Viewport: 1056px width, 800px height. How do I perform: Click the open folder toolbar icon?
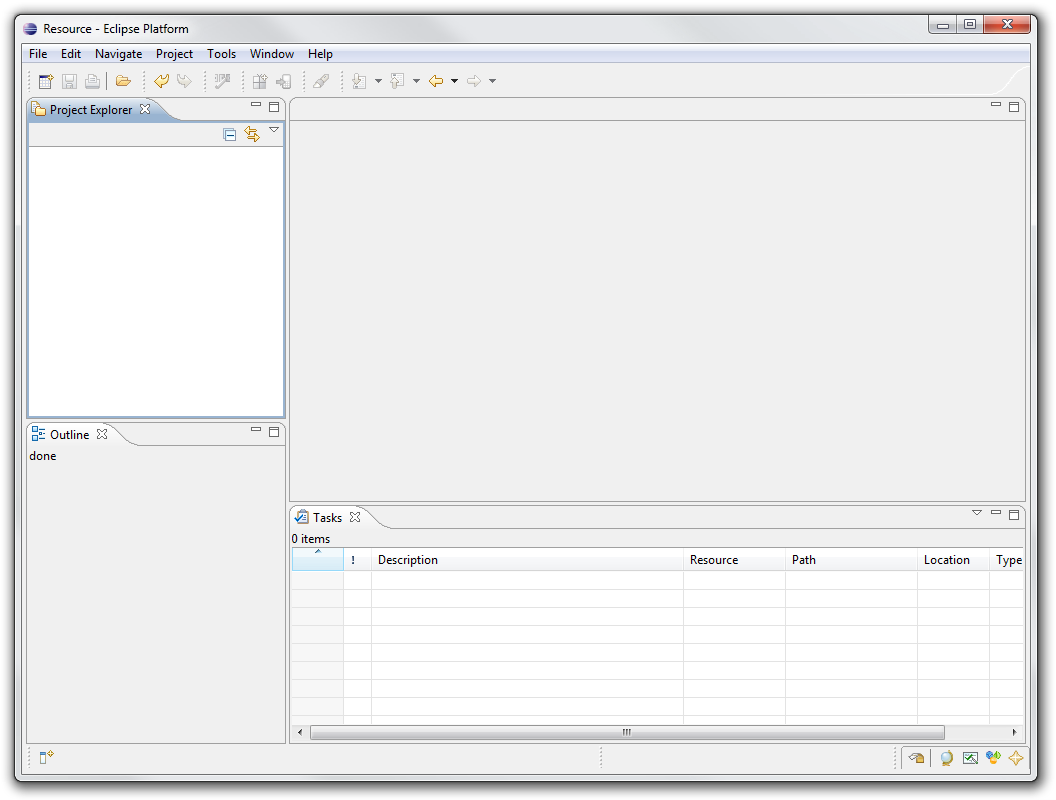pos(123,81)
